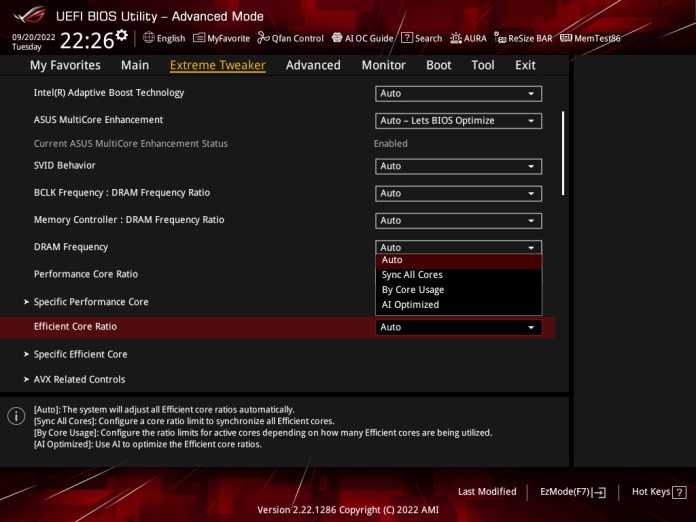Open Qfan Control fan settings

point(290,38)
